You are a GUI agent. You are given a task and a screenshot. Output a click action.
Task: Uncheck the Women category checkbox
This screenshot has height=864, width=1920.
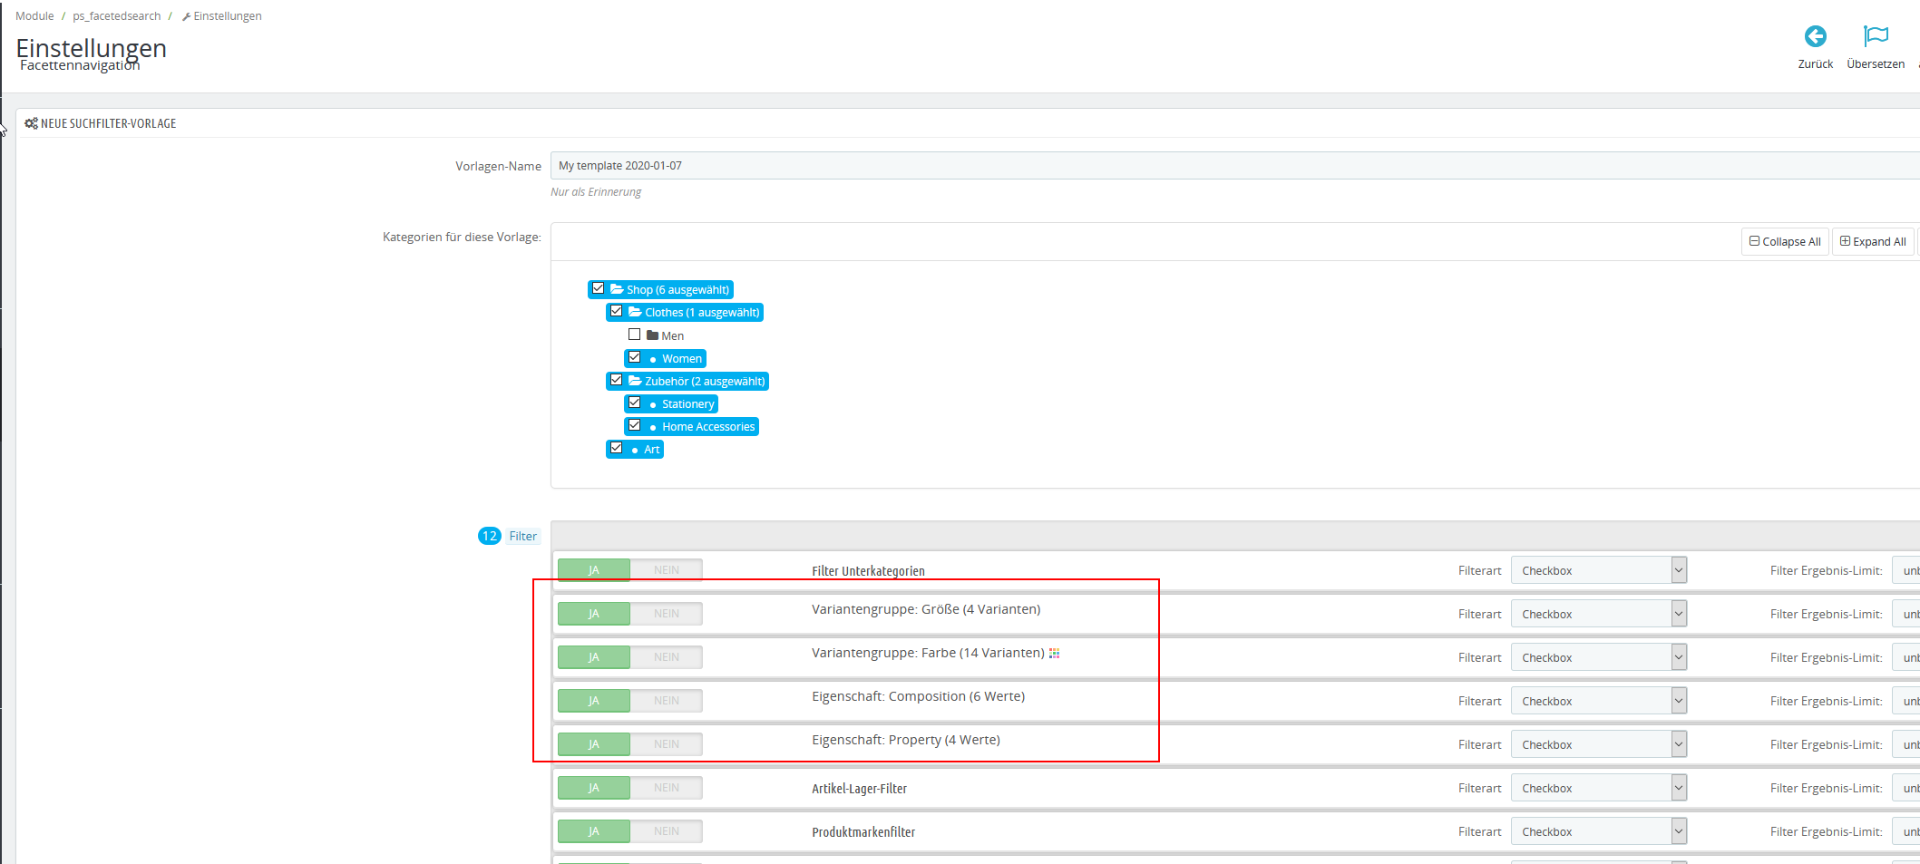(x=634, y=357)
